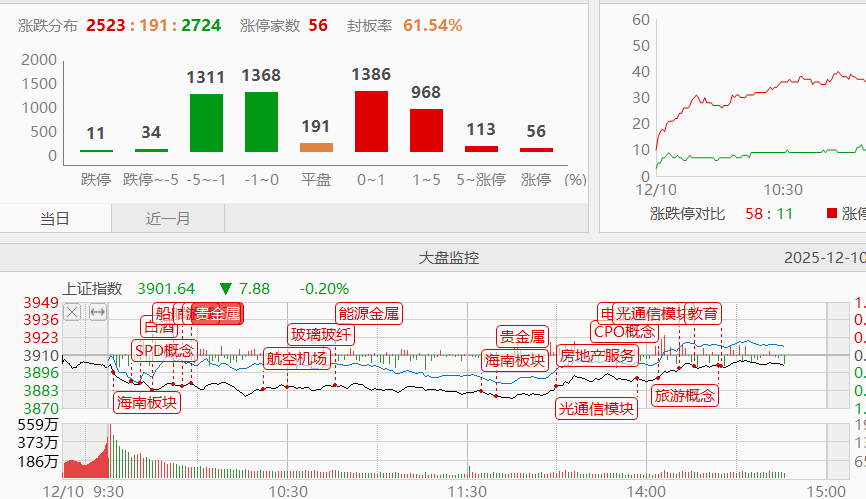Click the red 涨停 legend square
The height and width of the screenshot is (499, 866).
click(831, 213)
